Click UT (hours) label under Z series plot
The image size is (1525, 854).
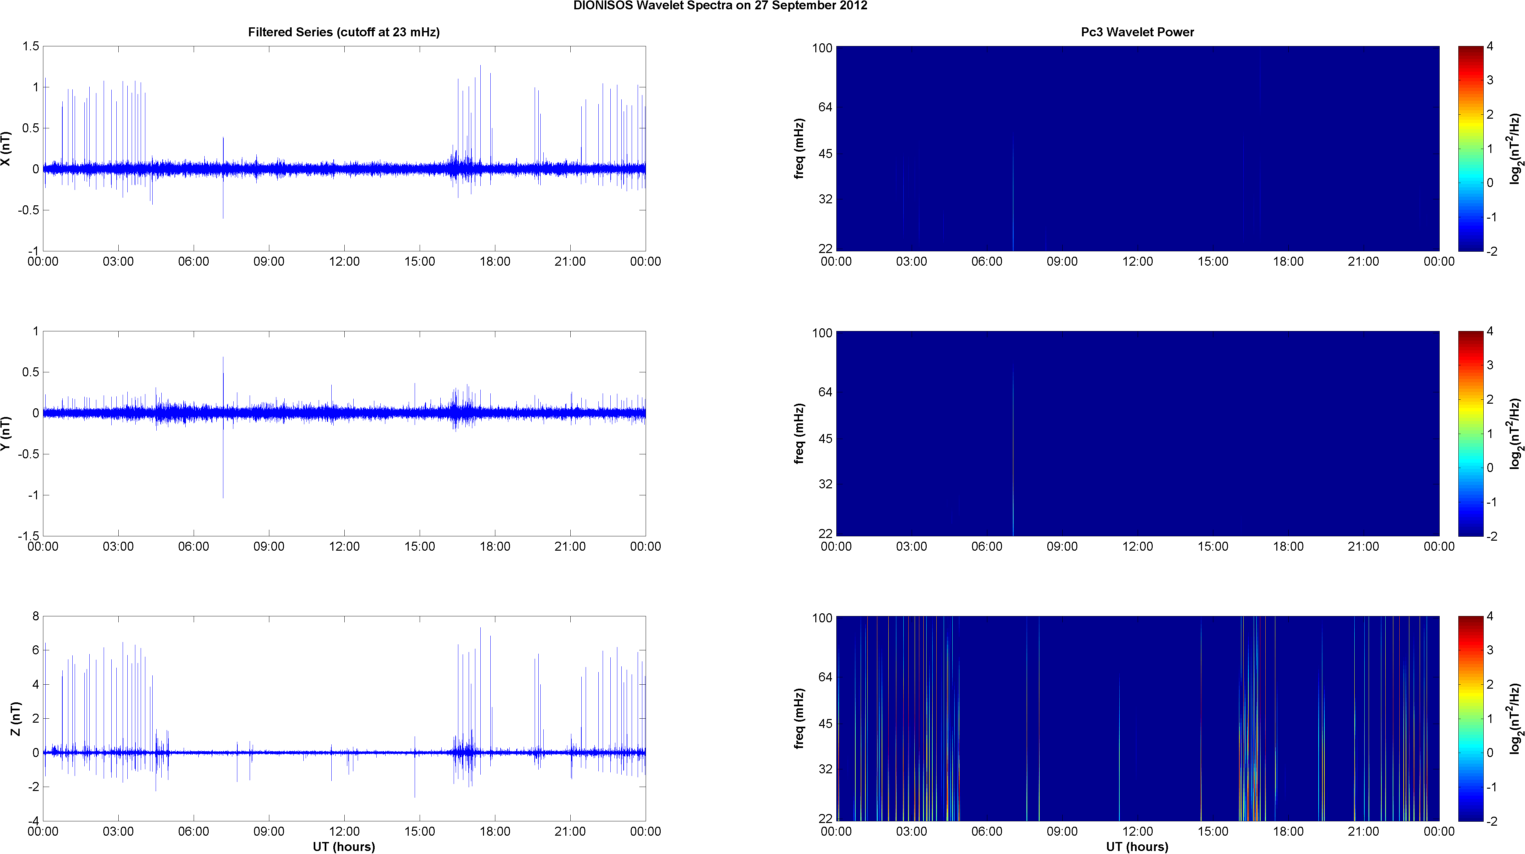pos(344,847)
